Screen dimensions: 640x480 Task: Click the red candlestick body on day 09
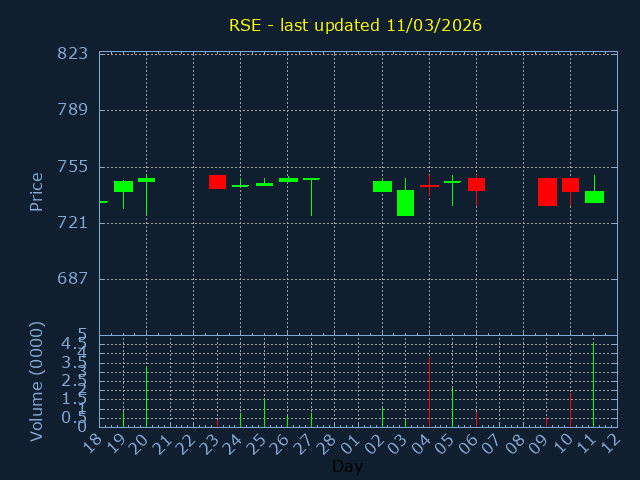pos(547,192)
